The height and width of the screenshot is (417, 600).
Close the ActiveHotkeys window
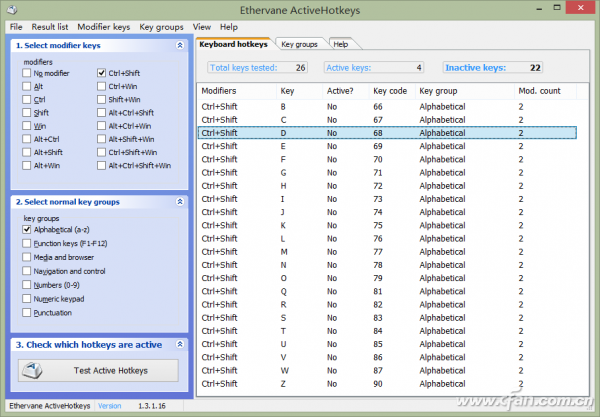coord(578,8)
